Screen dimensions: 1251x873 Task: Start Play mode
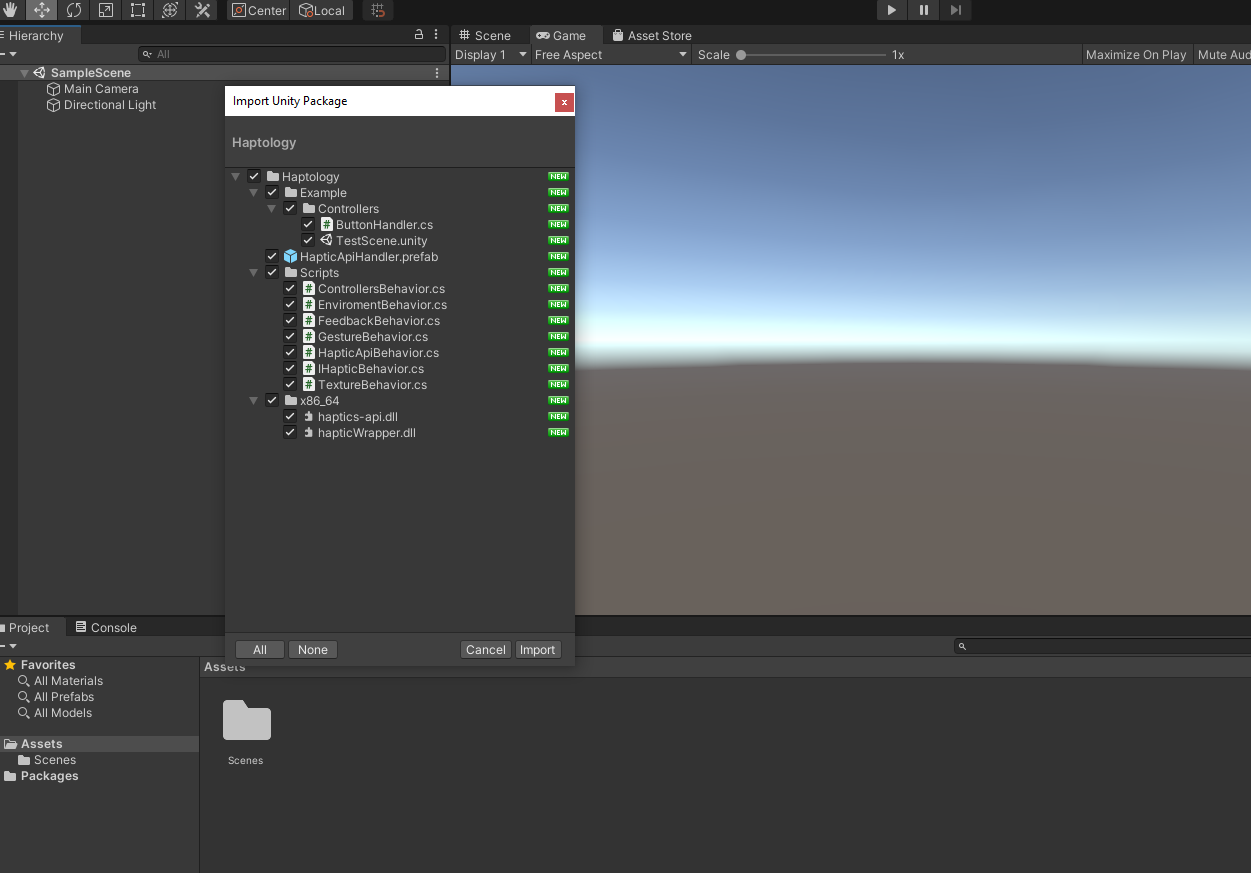tap(891, 10)
